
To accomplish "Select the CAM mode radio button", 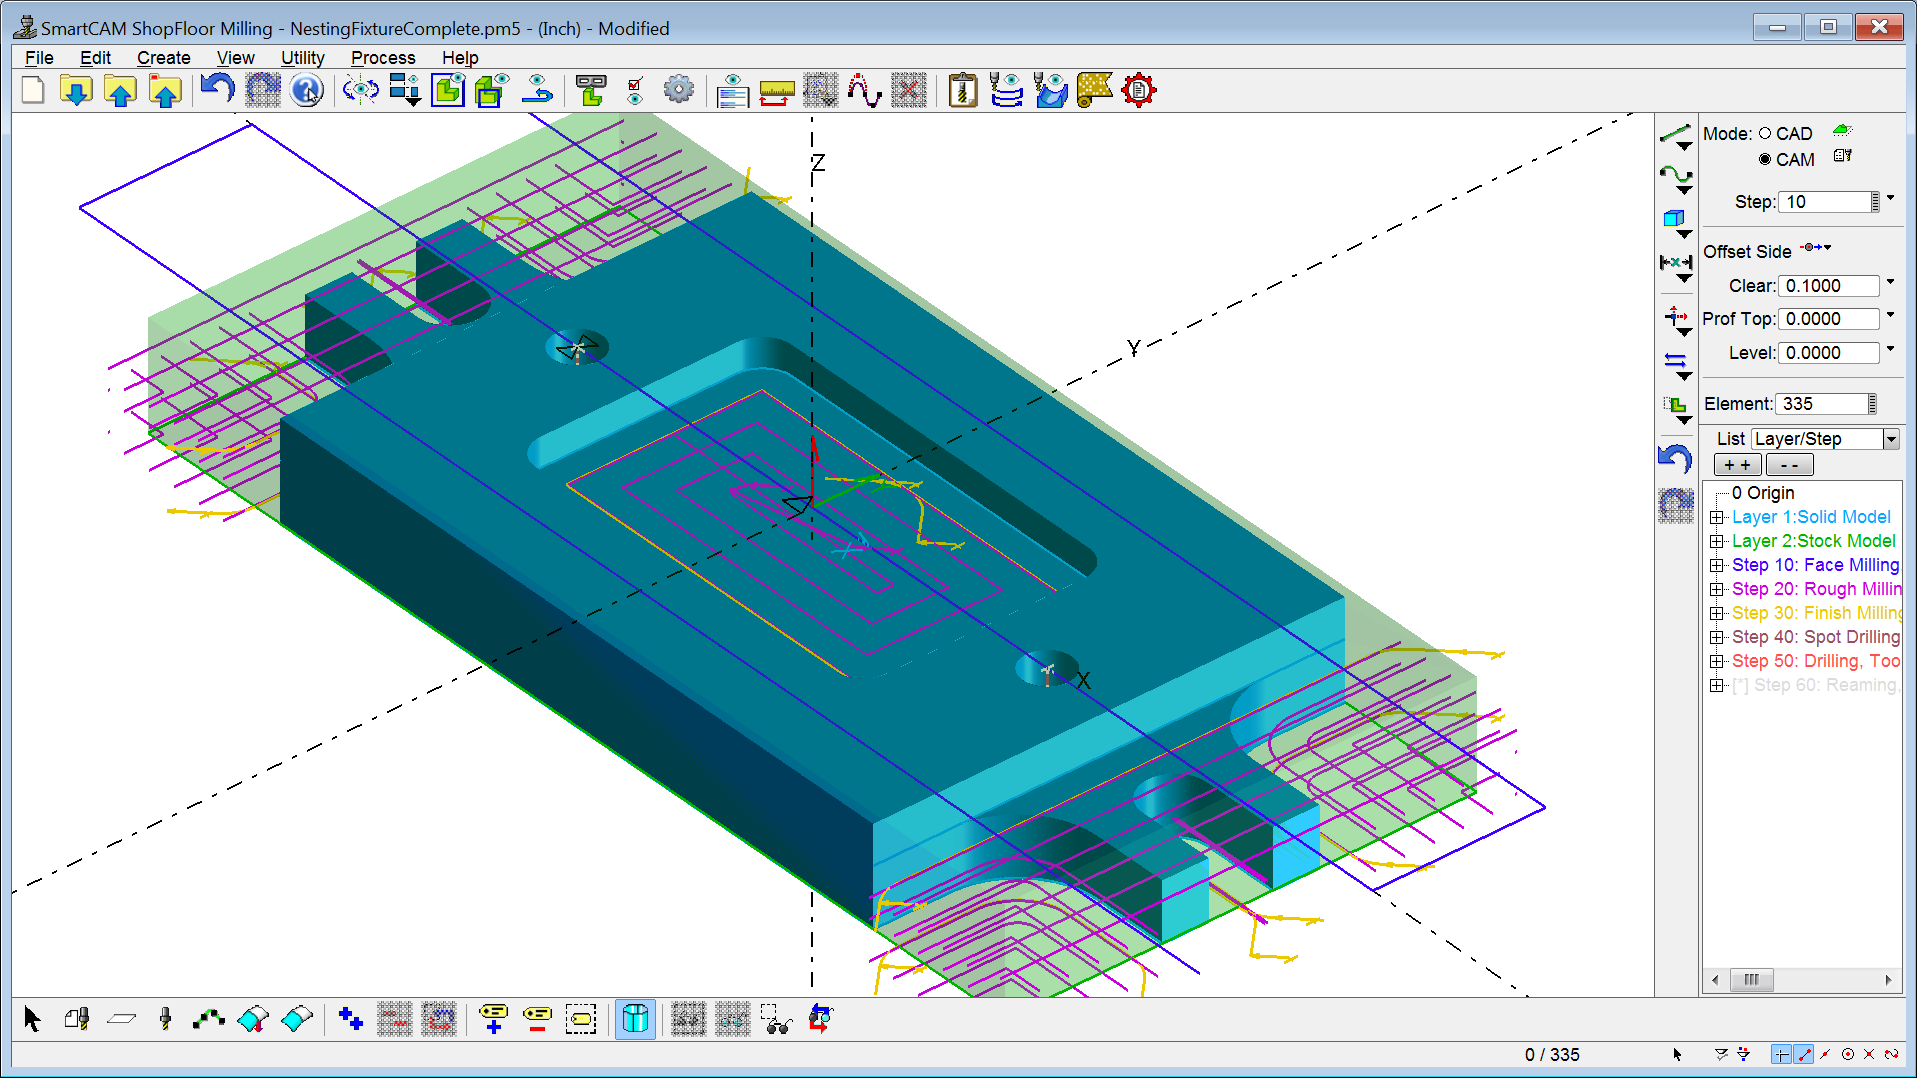I will 1765,160.
